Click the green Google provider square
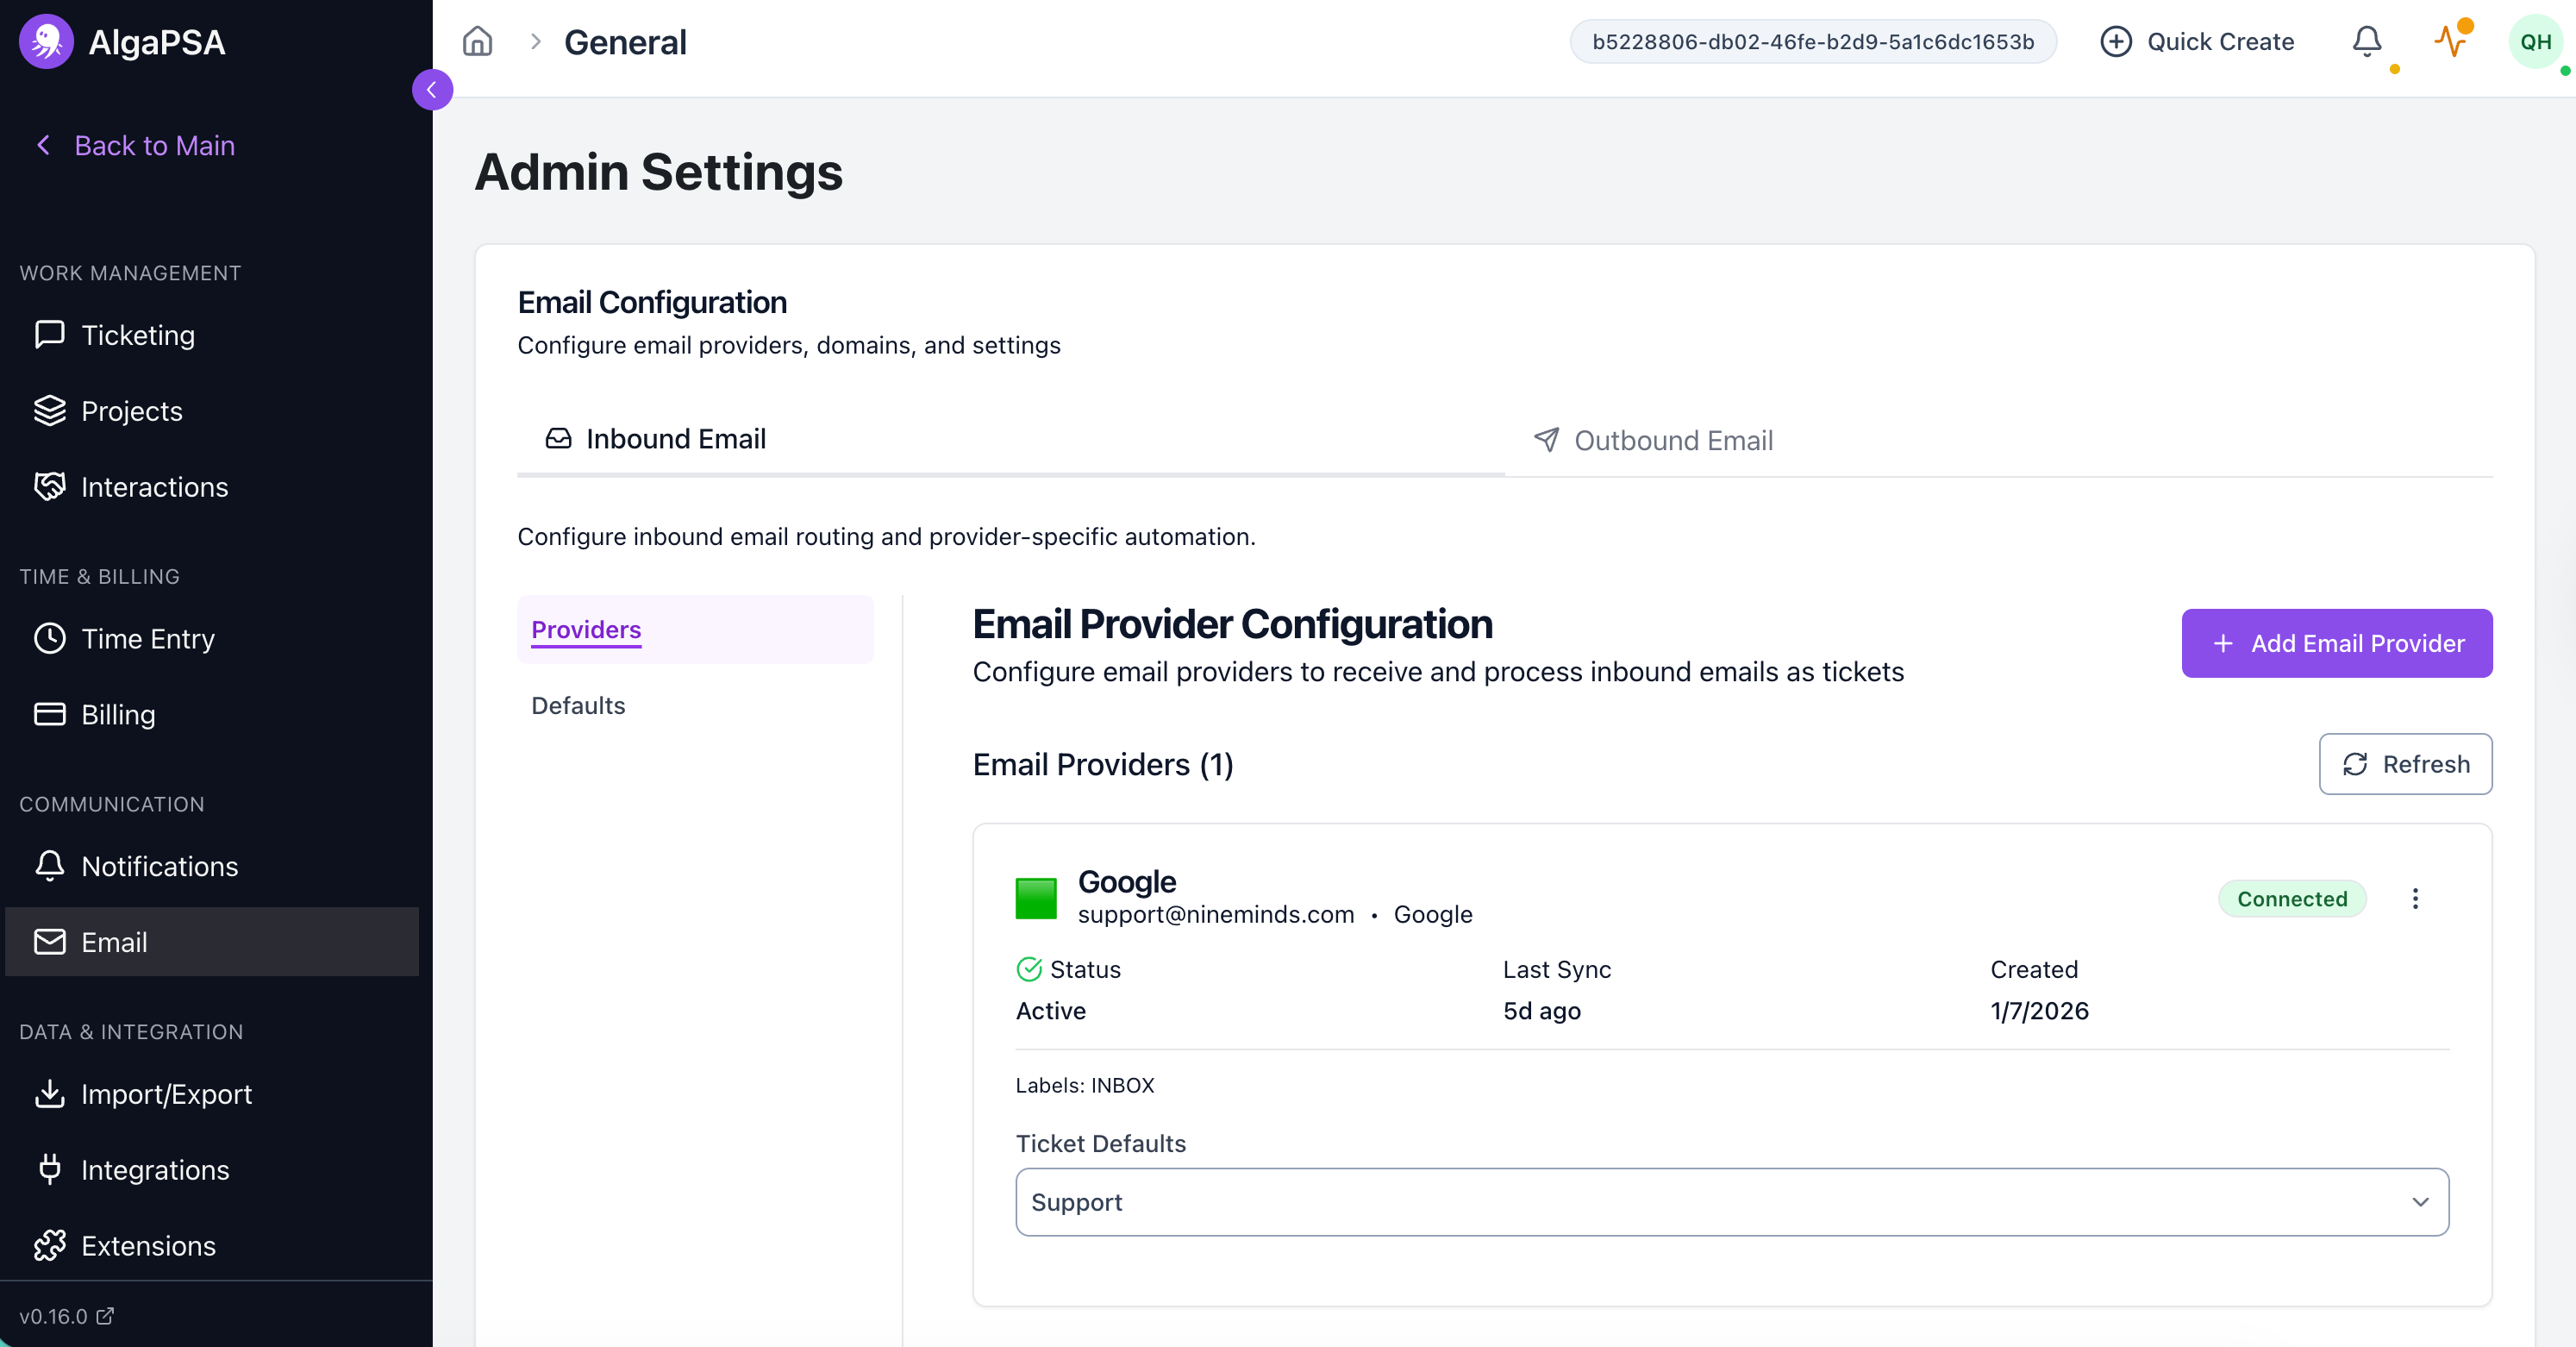 [x=1035, y=898]
